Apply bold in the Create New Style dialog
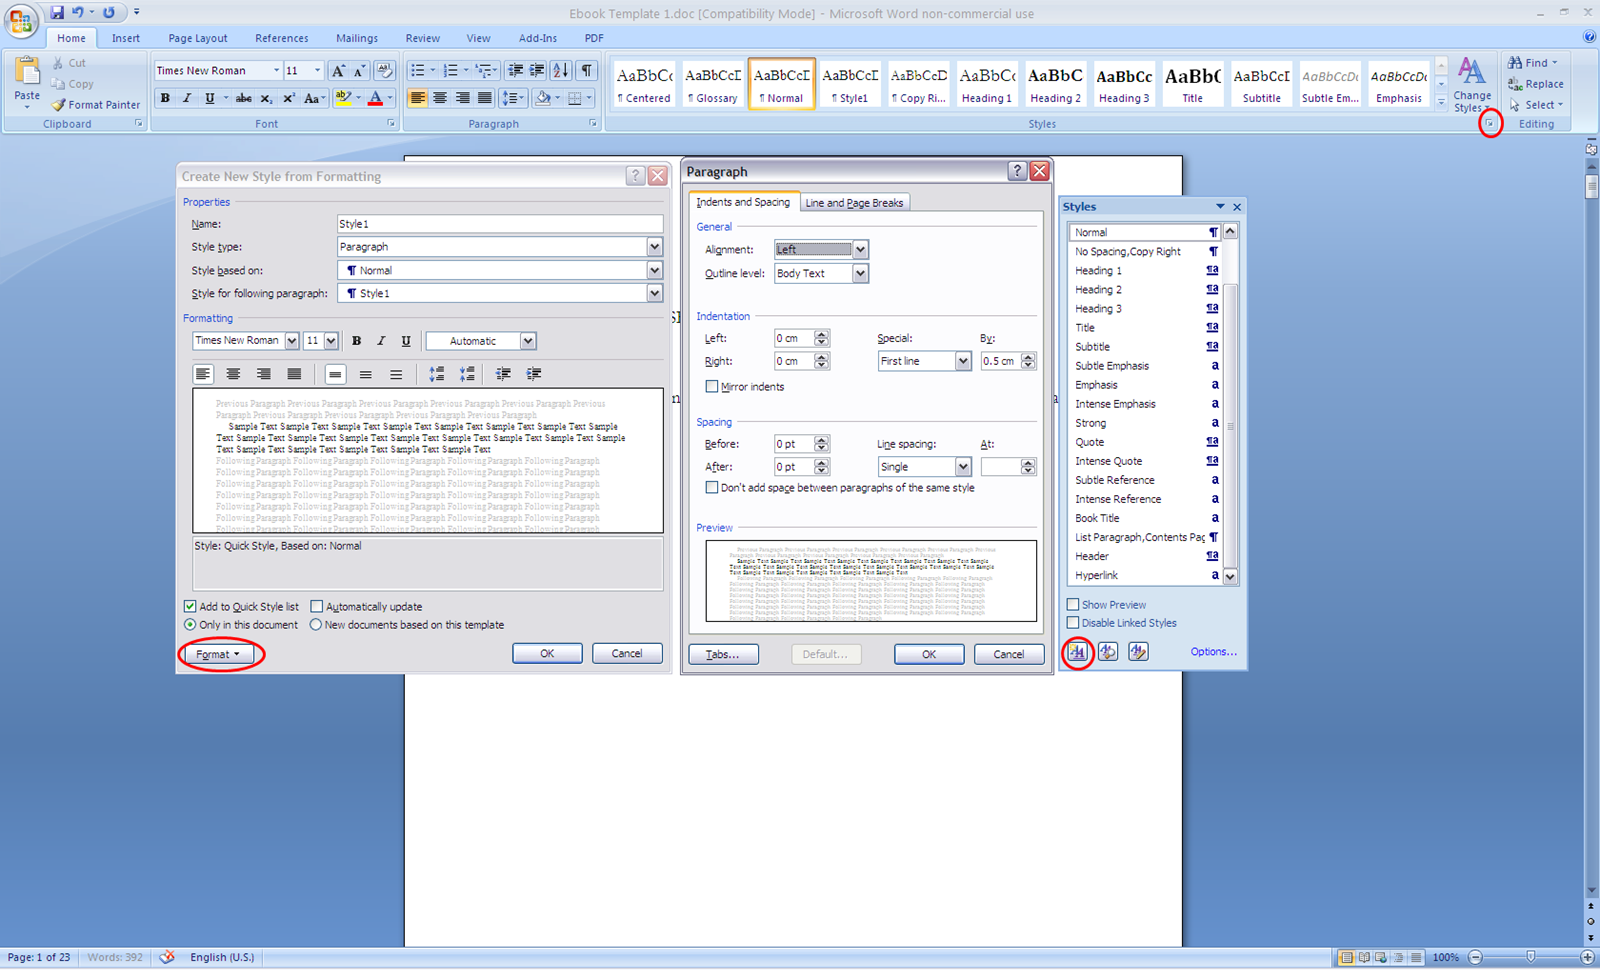Image resolution: width=1600 pixels, height=970 pixels. pos(356,341)
